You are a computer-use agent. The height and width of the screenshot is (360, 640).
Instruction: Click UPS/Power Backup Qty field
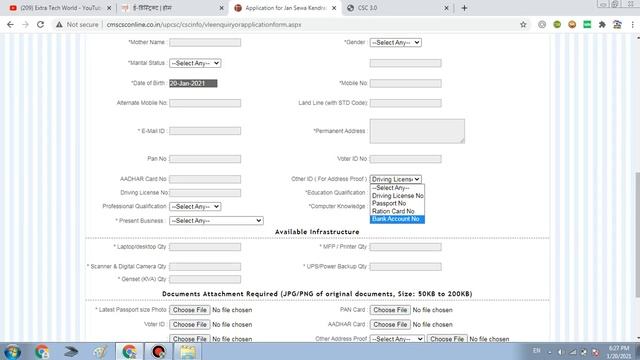405,267
